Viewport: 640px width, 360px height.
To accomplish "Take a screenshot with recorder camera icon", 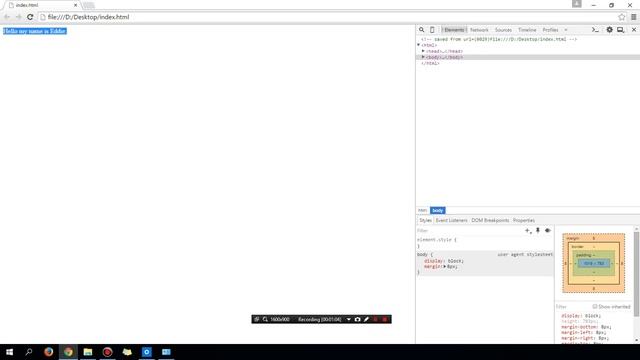I will click(358, 319).
